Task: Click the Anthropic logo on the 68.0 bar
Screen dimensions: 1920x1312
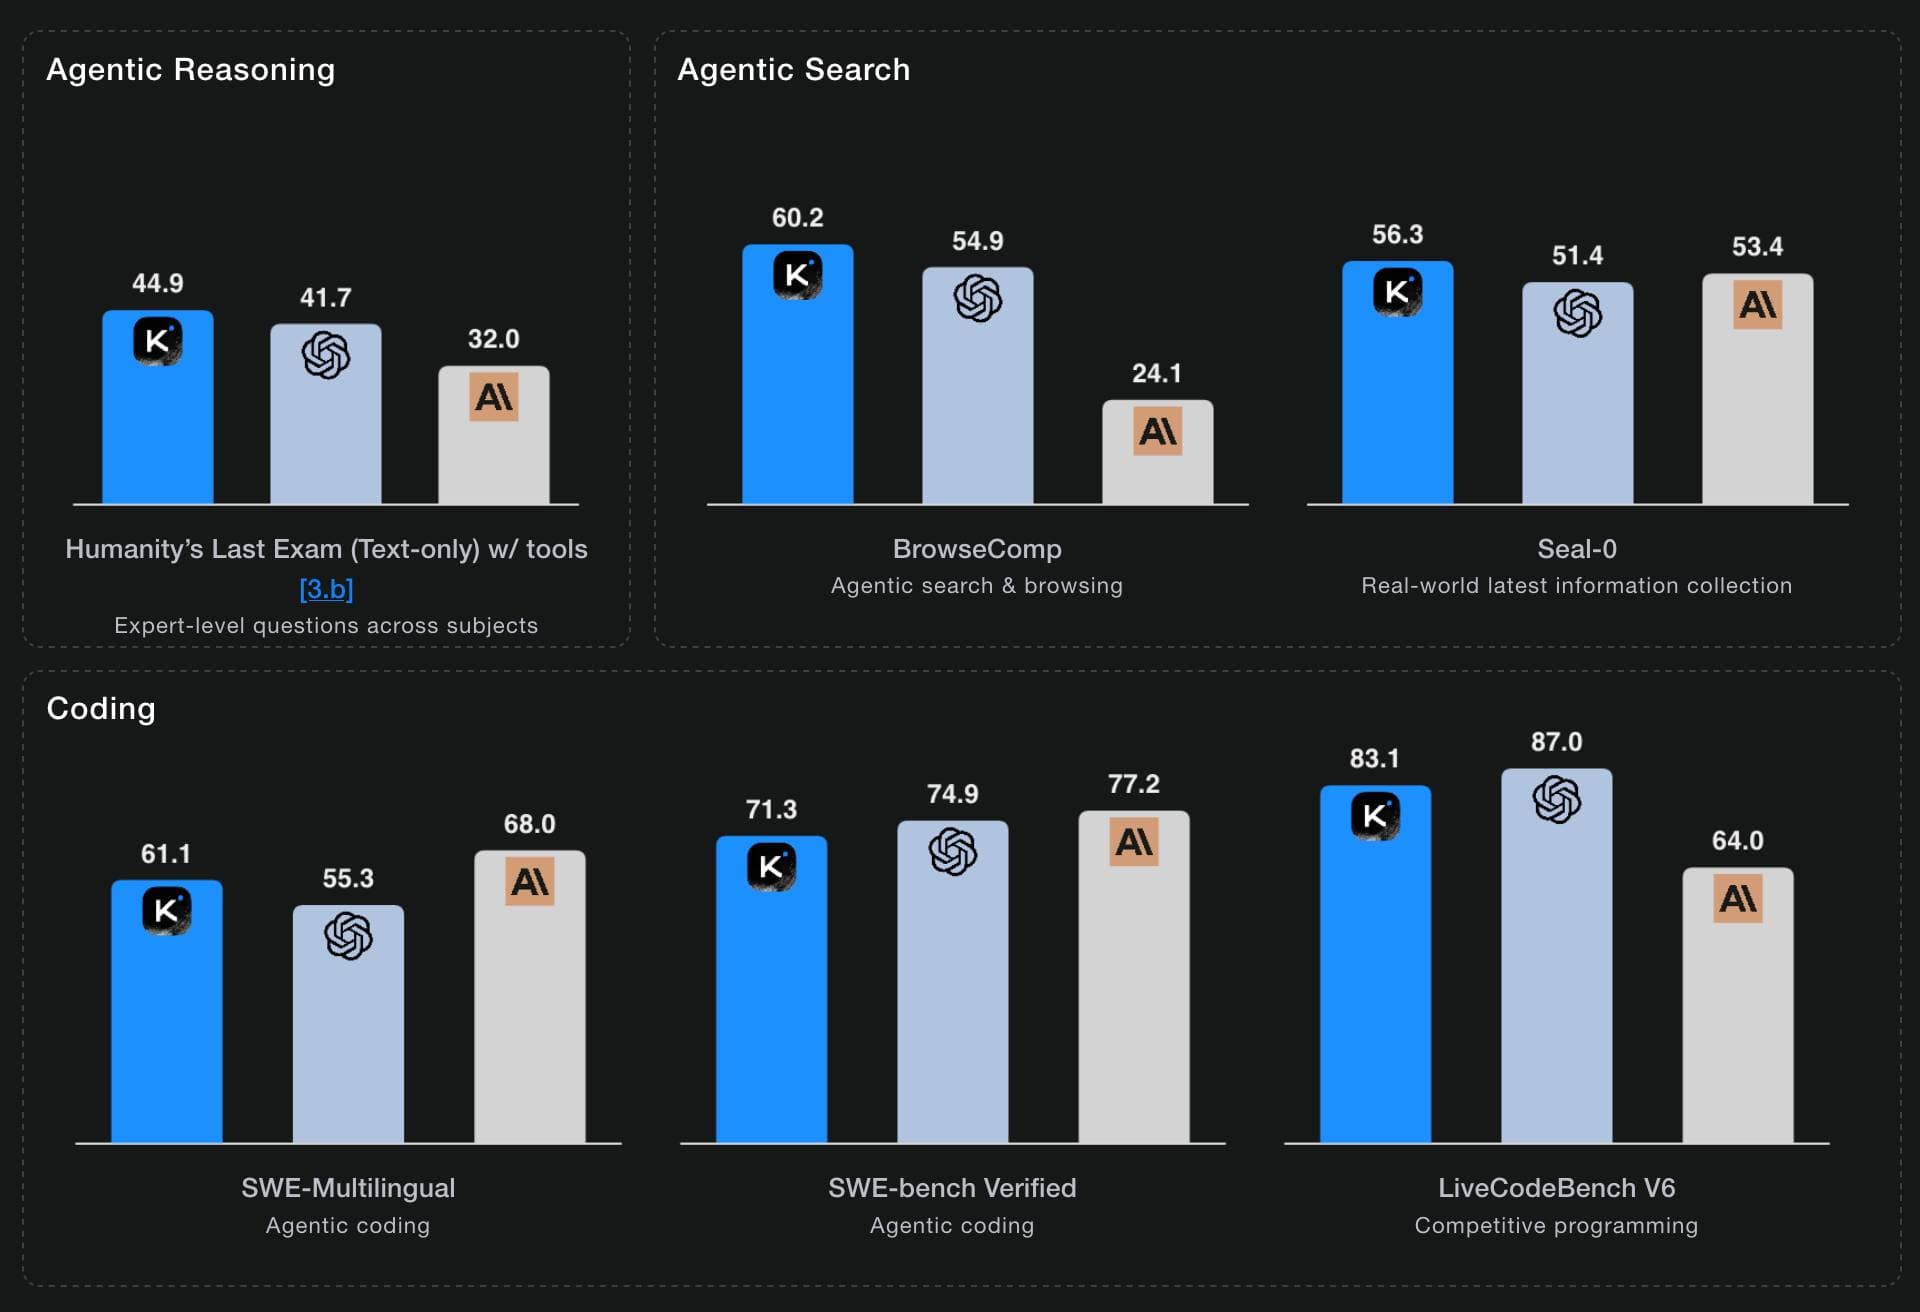Action: [530, 882]
